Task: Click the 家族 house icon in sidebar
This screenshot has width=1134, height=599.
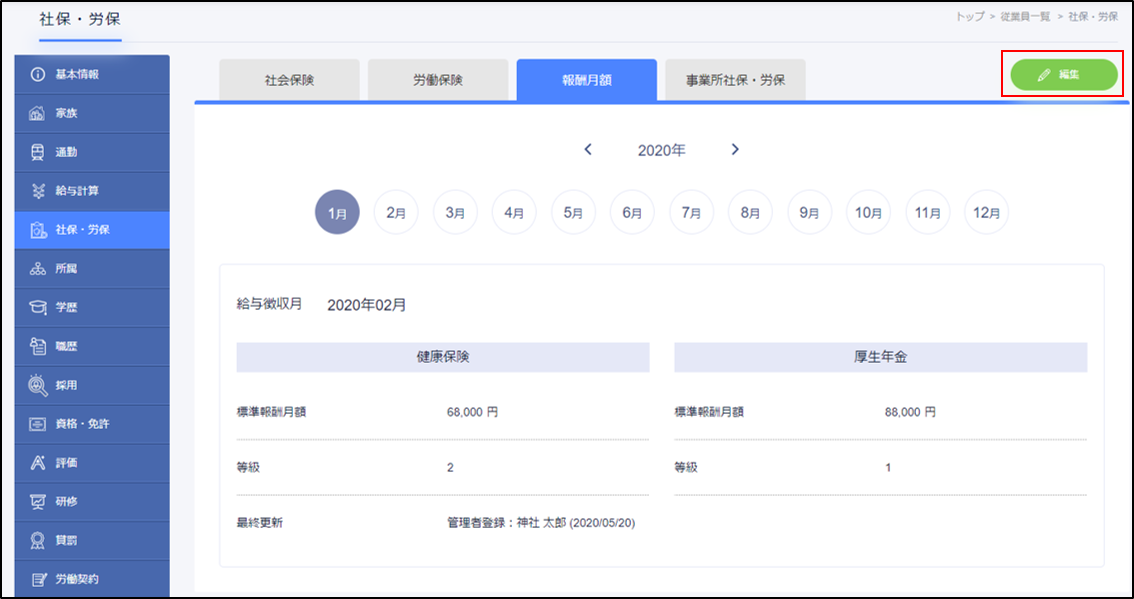Action: pyautogui.click(x=38, y=113)
